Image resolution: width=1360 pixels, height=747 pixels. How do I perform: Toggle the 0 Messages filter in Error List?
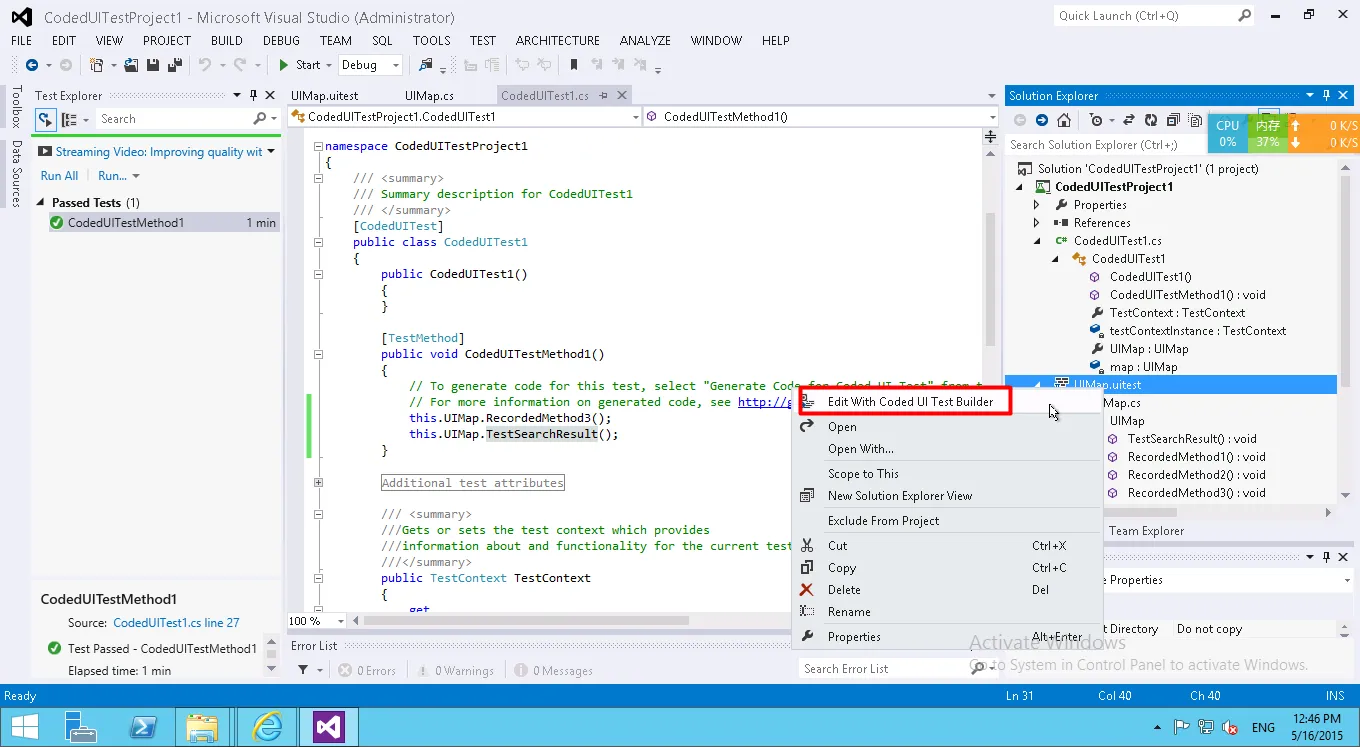(553, 671)
